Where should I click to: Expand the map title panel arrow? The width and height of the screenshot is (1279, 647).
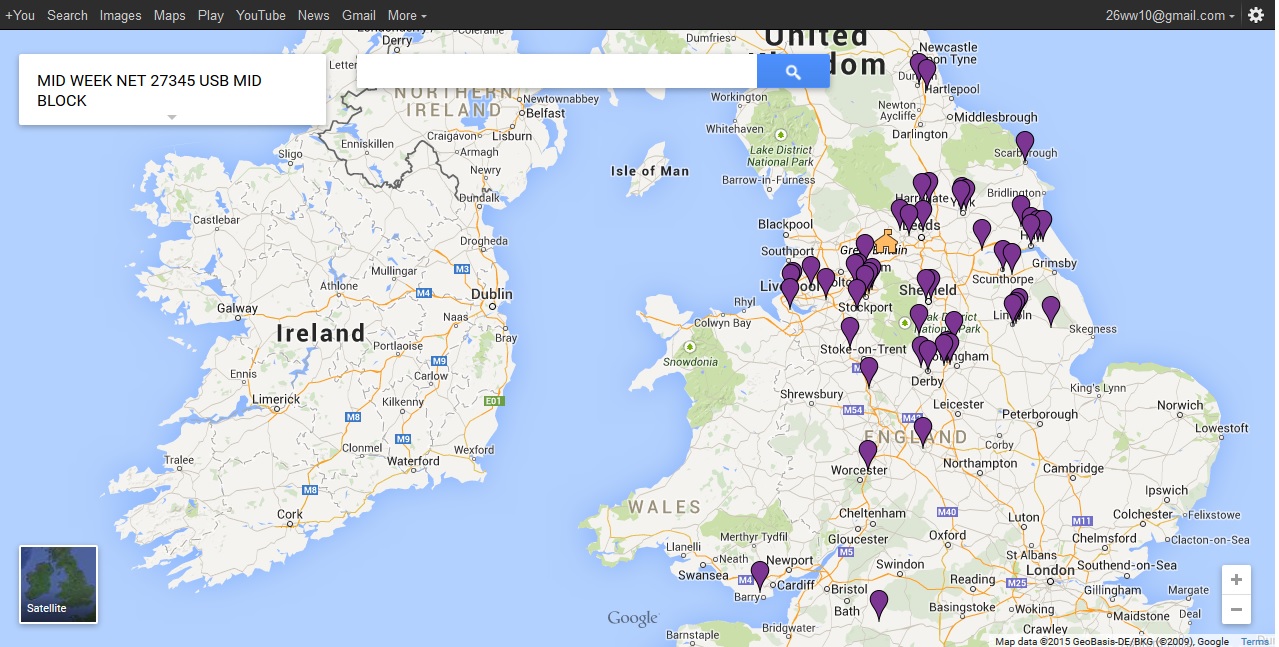point(172,117)
